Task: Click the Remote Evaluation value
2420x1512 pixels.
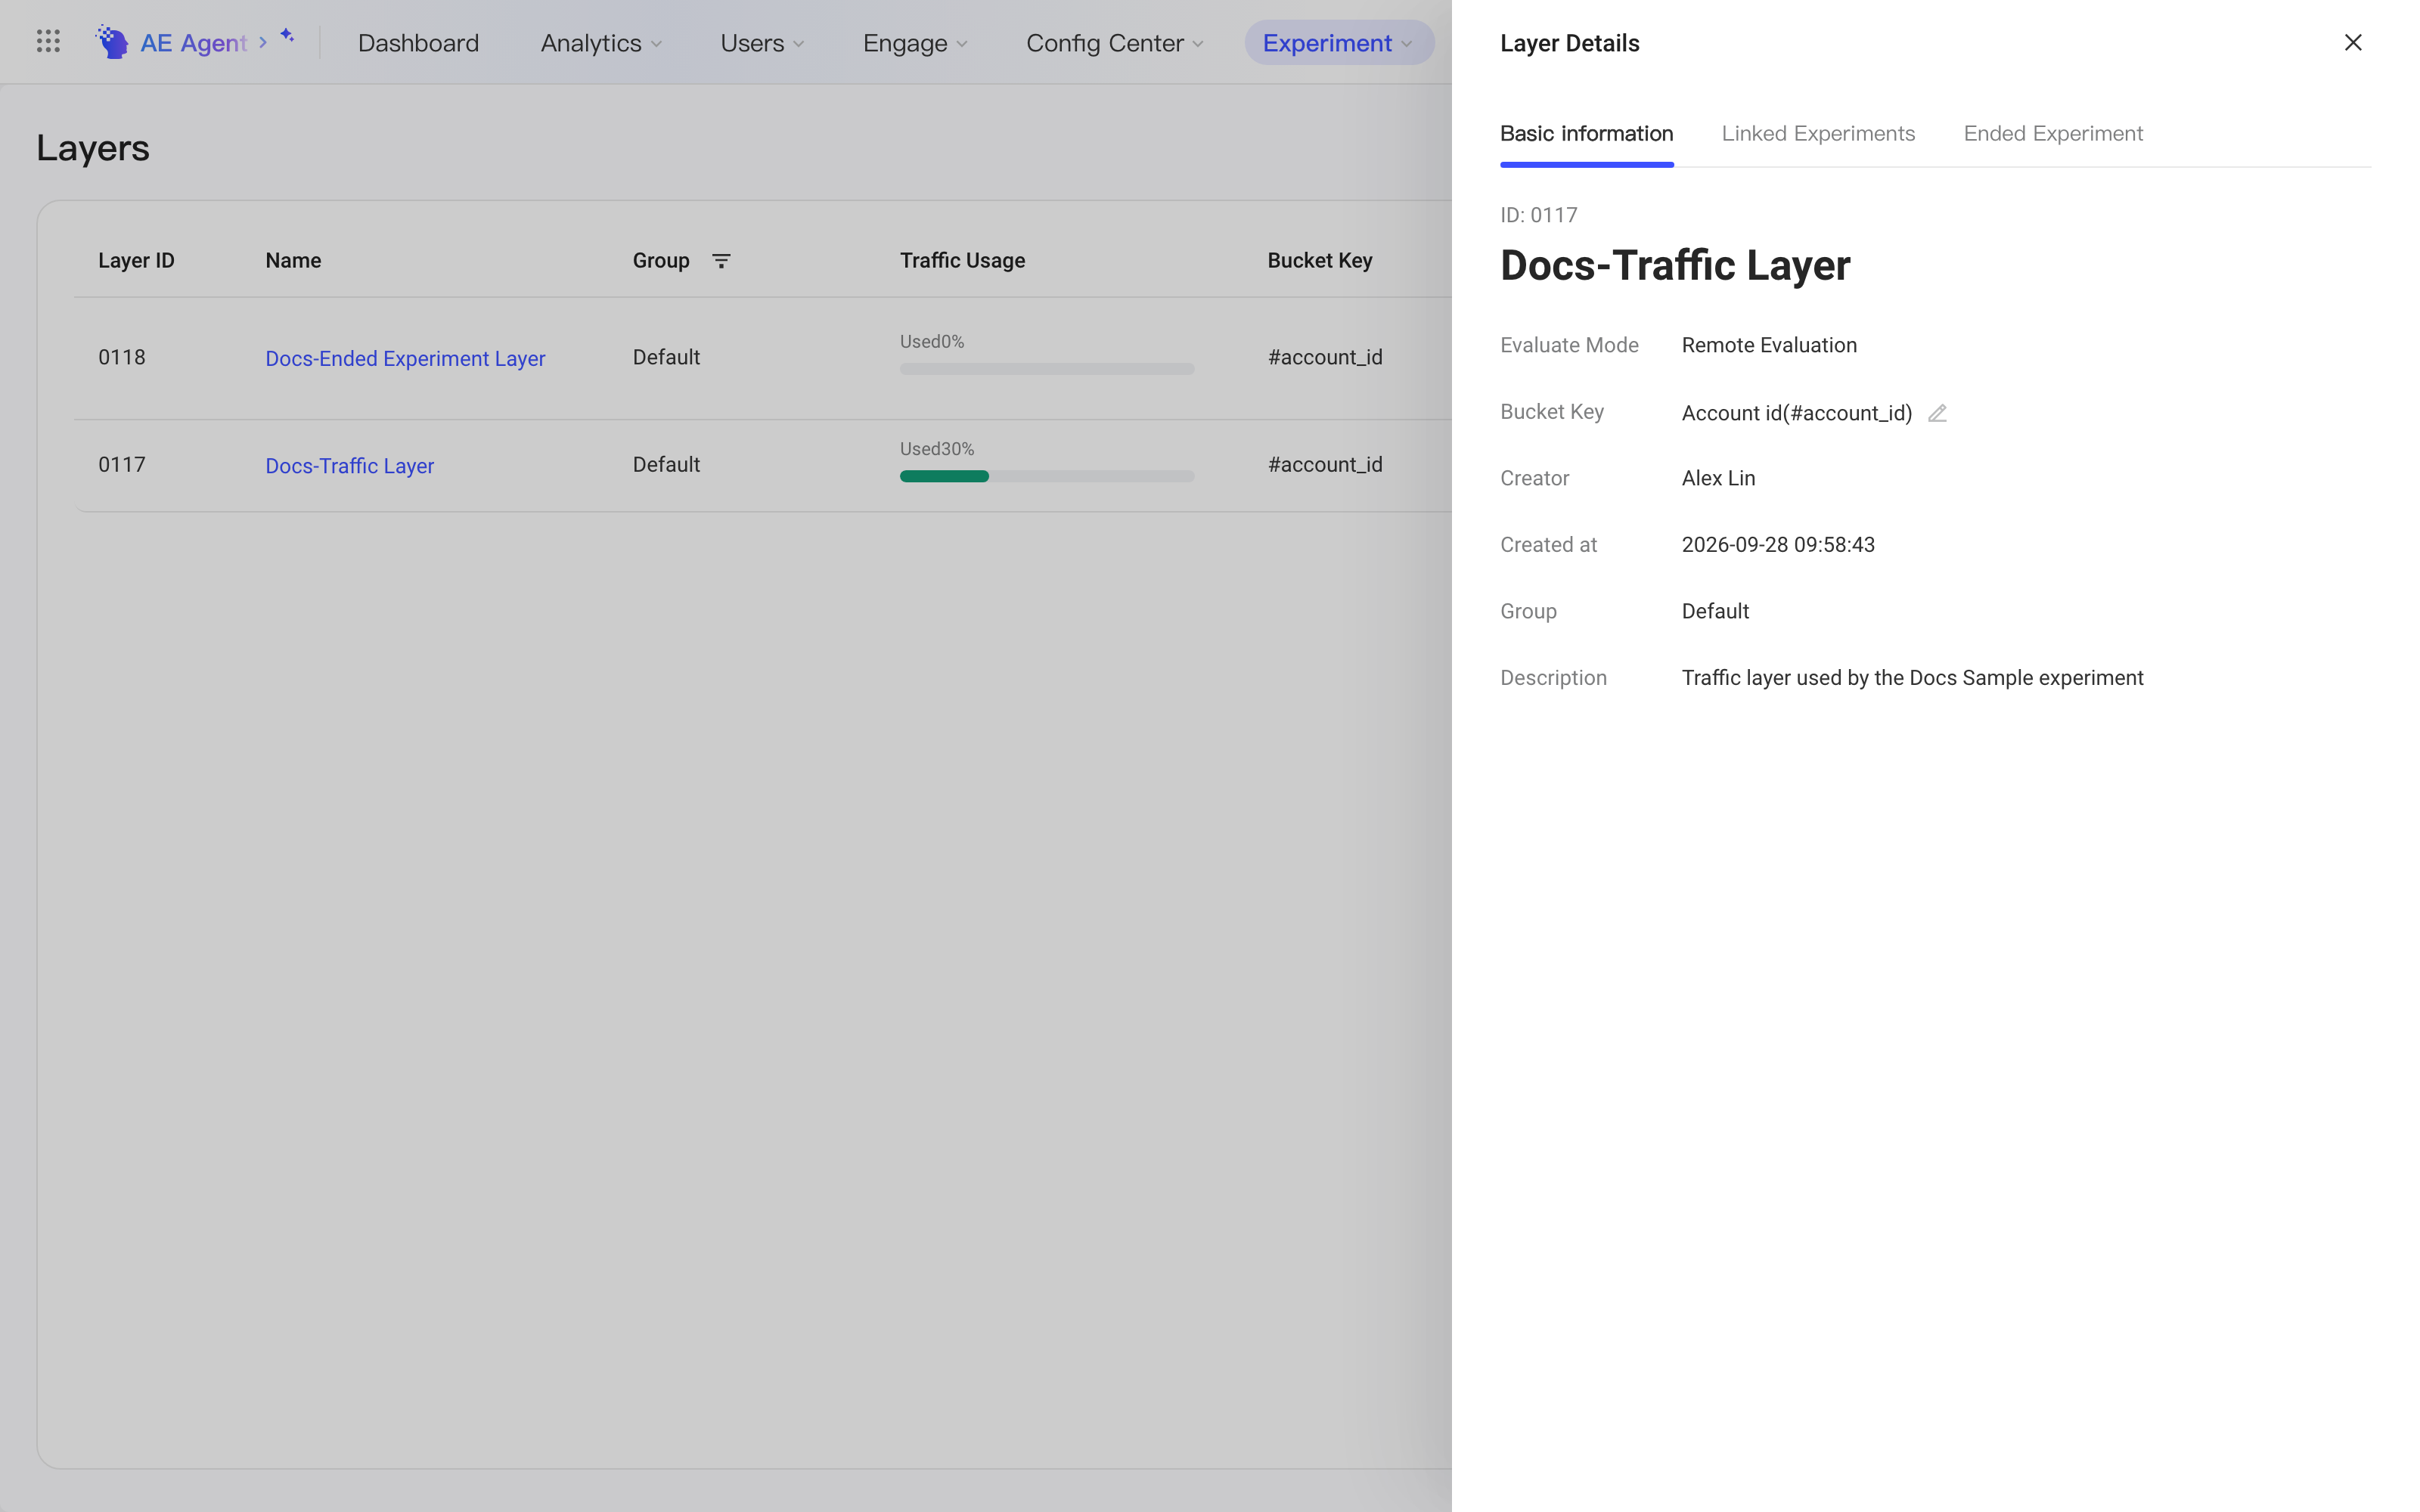Action: (1769, 345)
